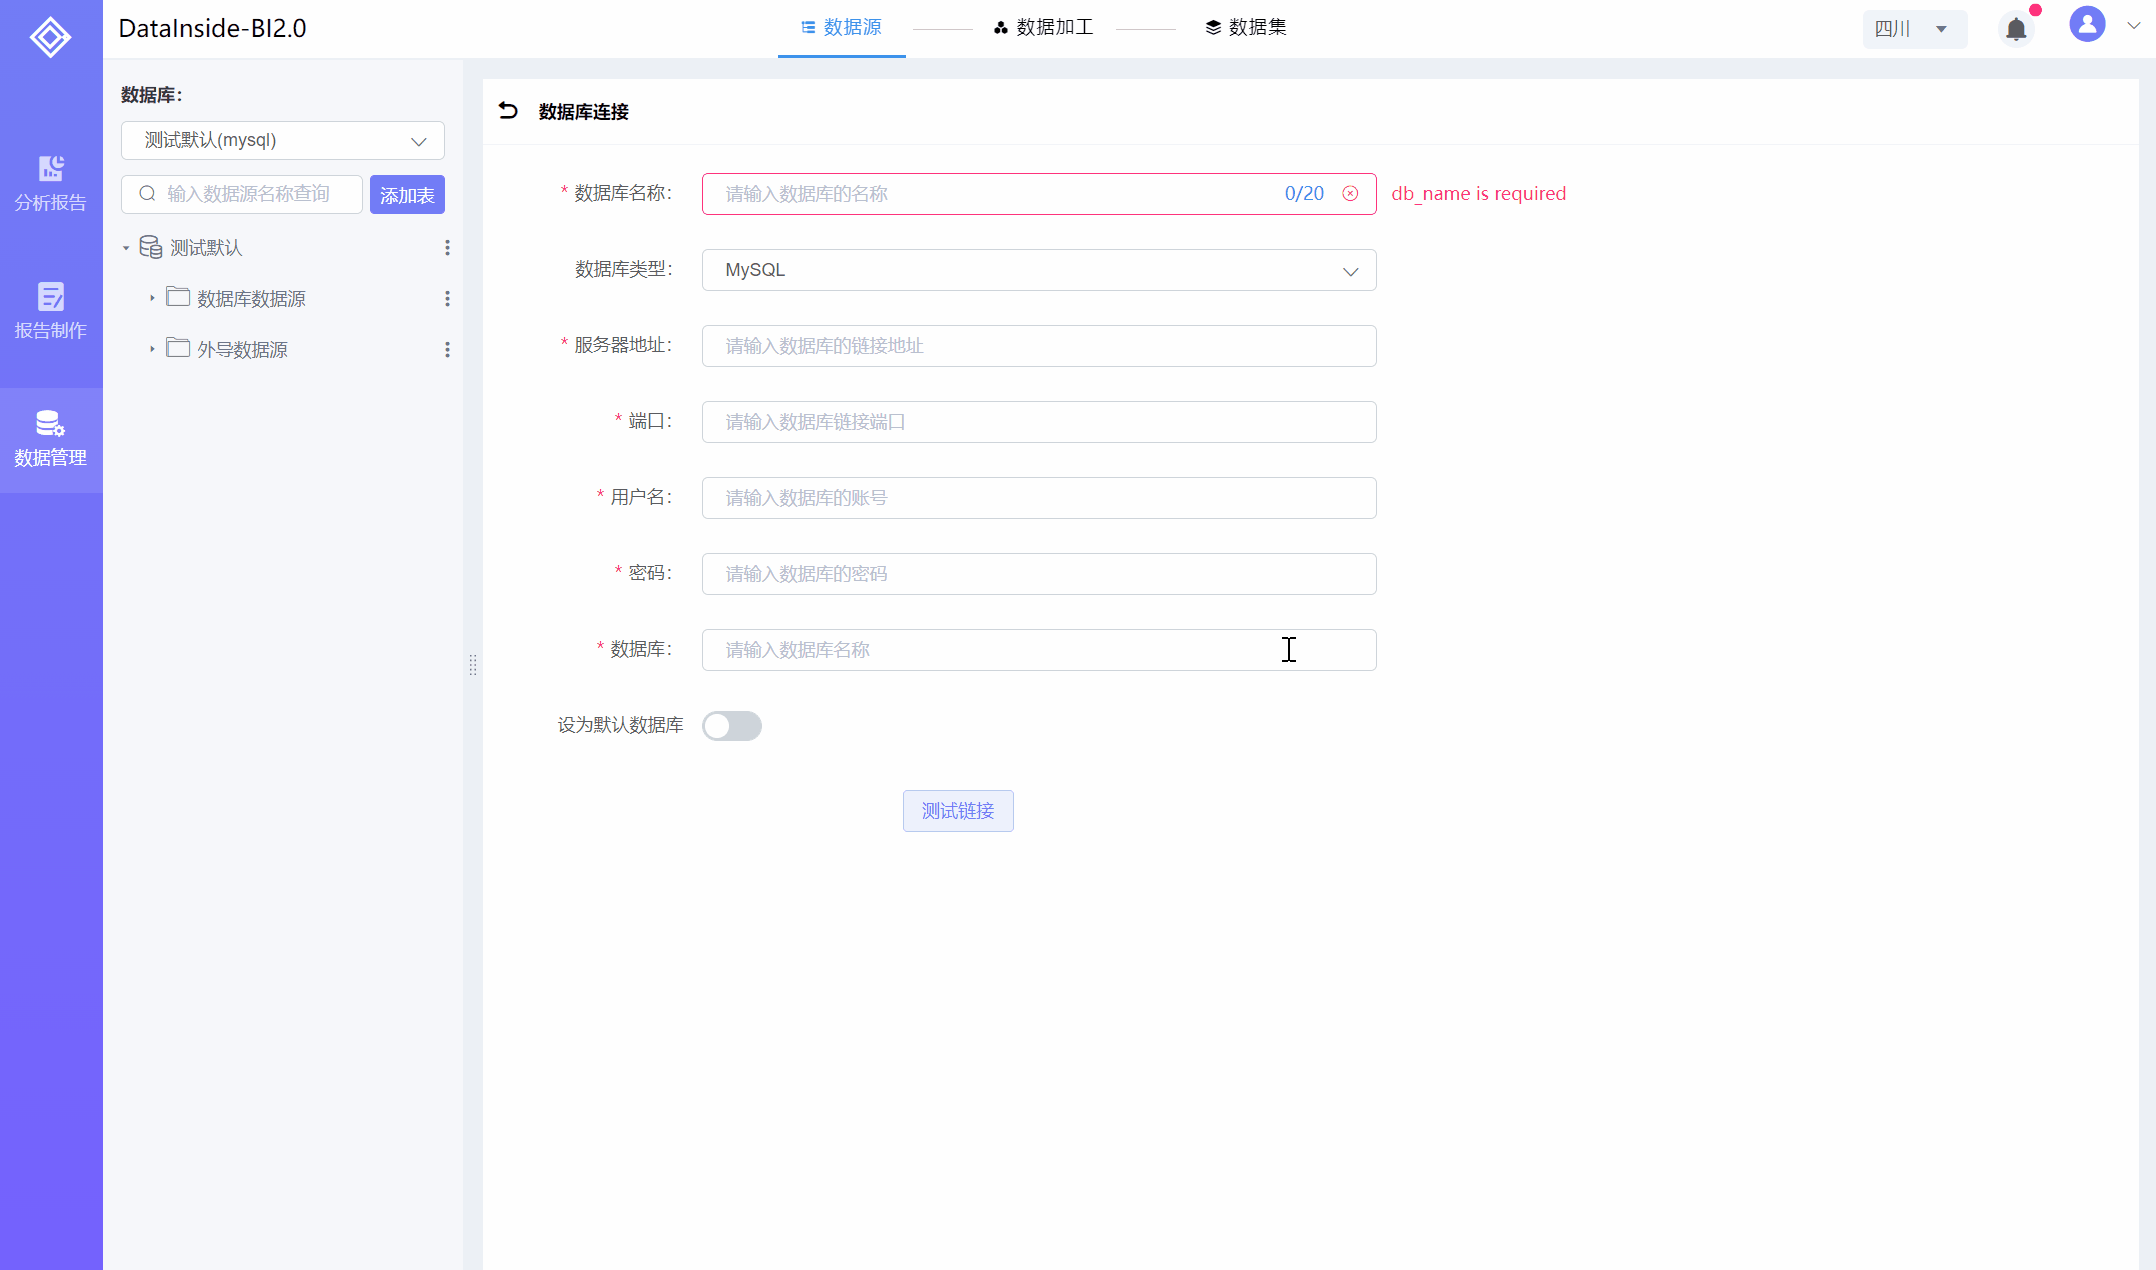Click the 测试链接 button
This screenshot has width=2156, height=1270.
click(x=958, y=811)
